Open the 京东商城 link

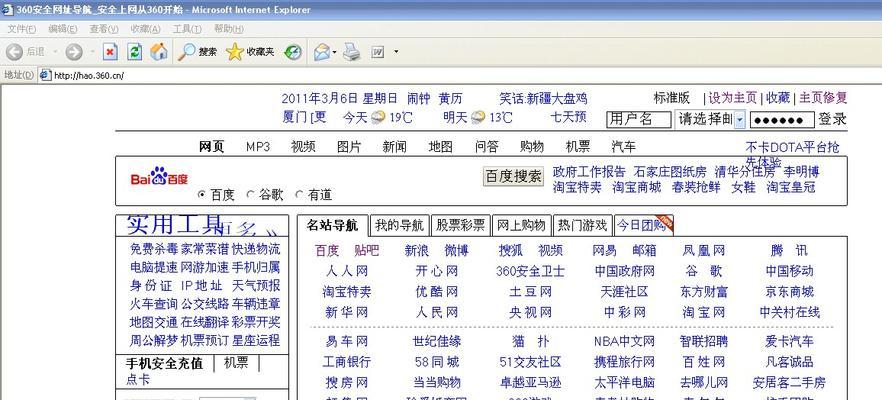(x=789, y=291)
